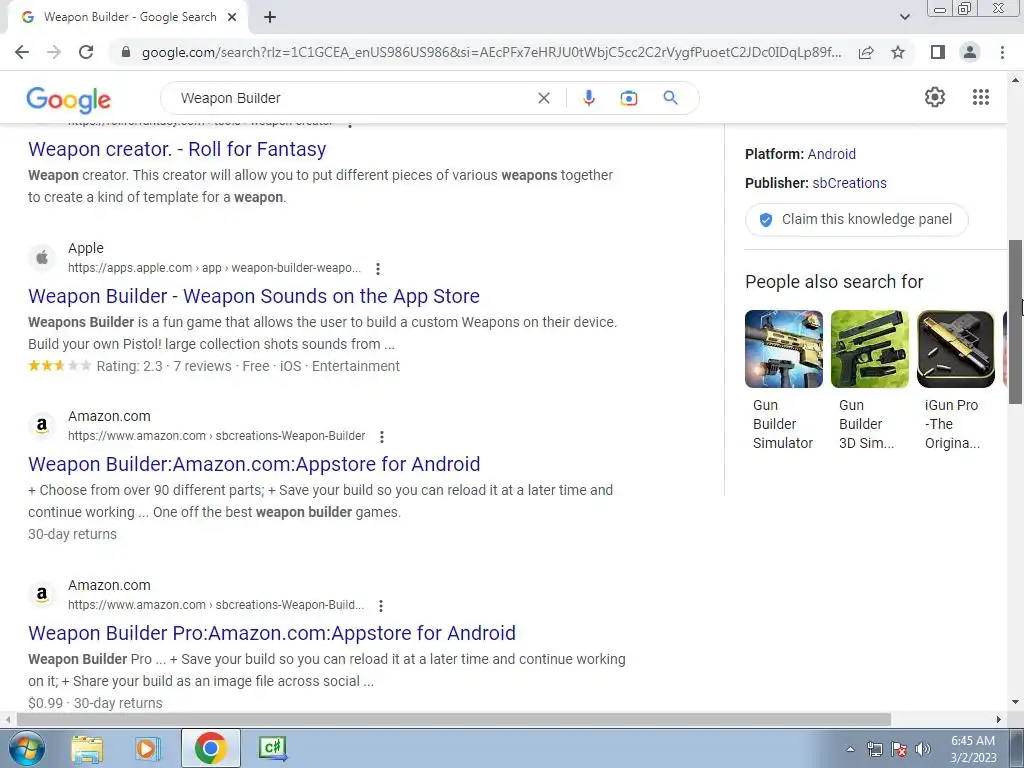
Task: Click the scroll-right arrow of horizontal scrollbar
Action: (x=999, y=719)
